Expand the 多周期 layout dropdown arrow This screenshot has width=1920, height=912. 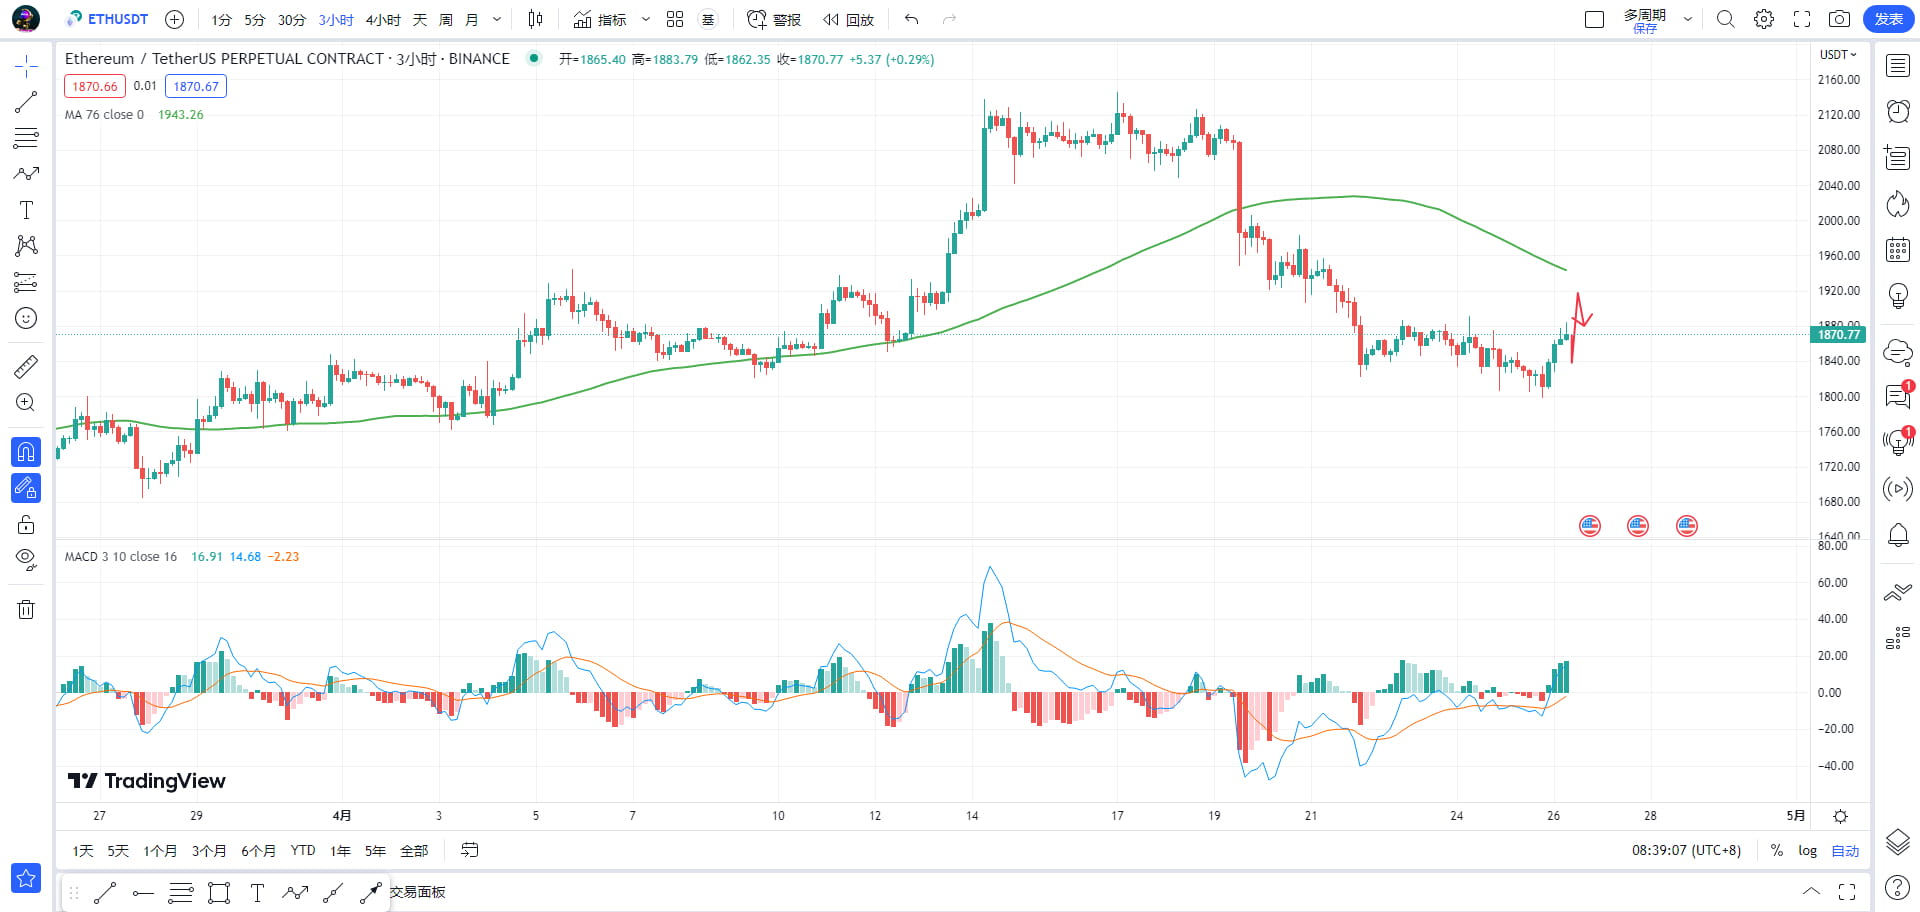[1688, 19]
